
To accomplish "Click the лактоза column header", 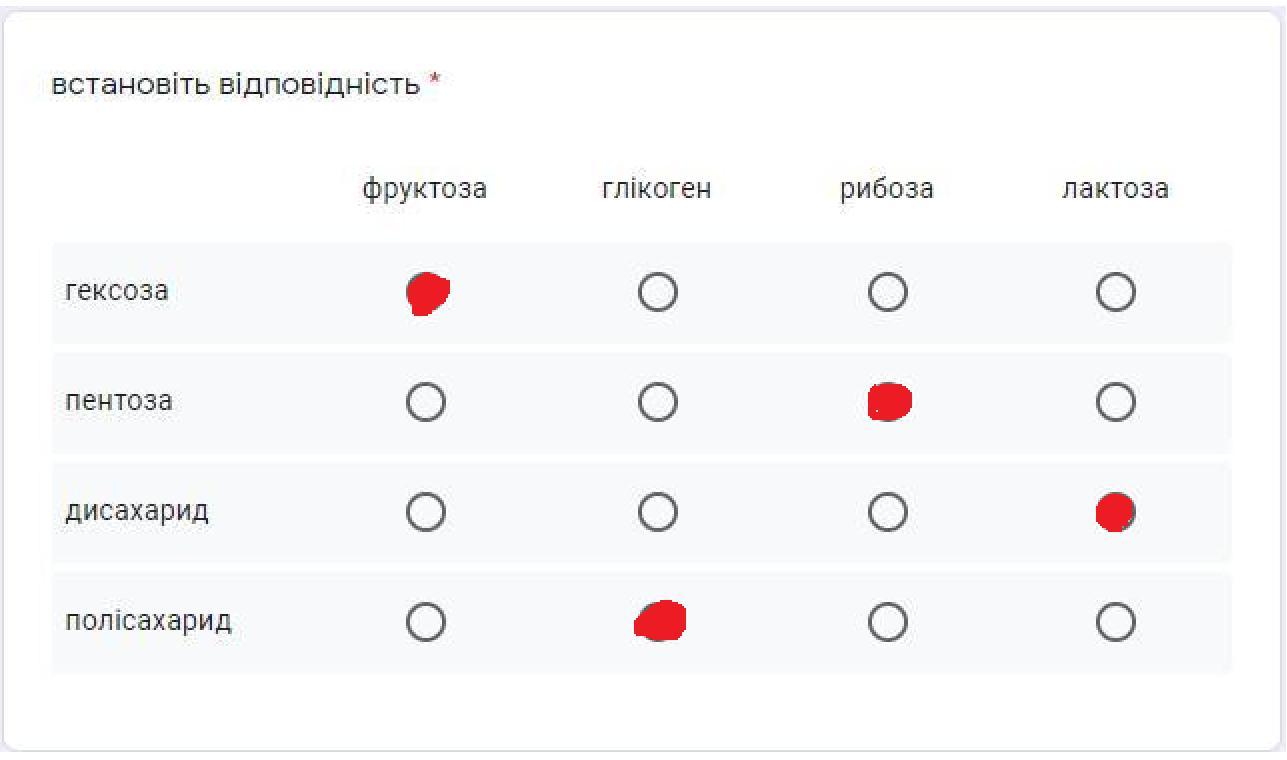I will tap(1115, 188).
